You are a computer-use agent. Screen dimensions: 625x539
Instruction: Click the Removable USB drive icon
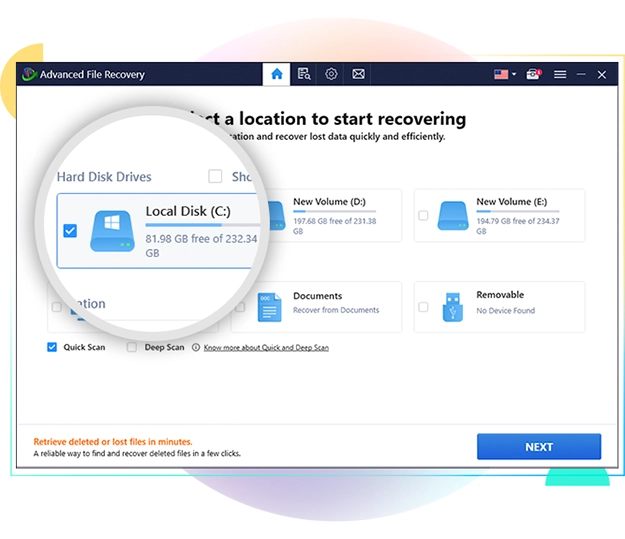coord(453,307)
